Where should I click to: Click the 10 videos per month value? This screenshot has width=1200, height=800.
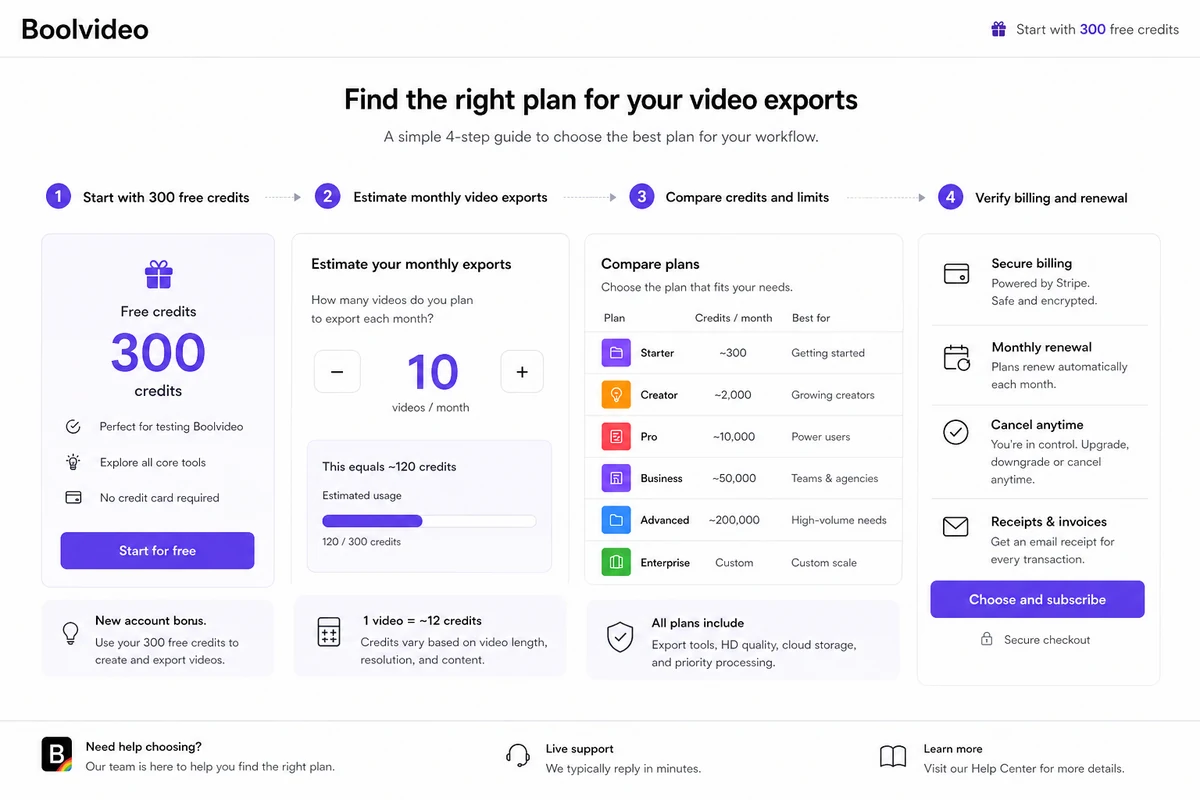(x=432, y=372)
